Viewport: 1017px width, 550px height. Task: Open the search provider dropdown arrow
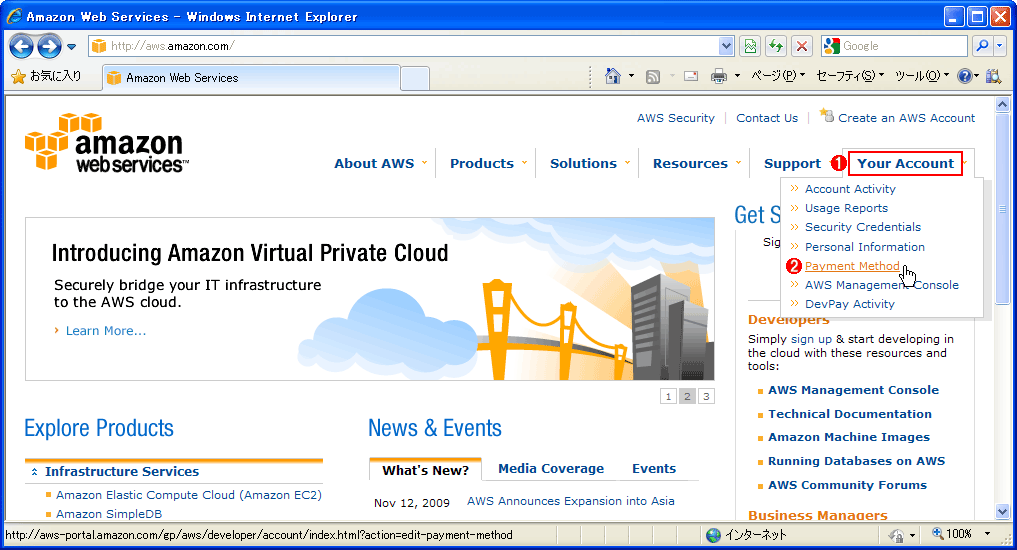click(999, 46)
